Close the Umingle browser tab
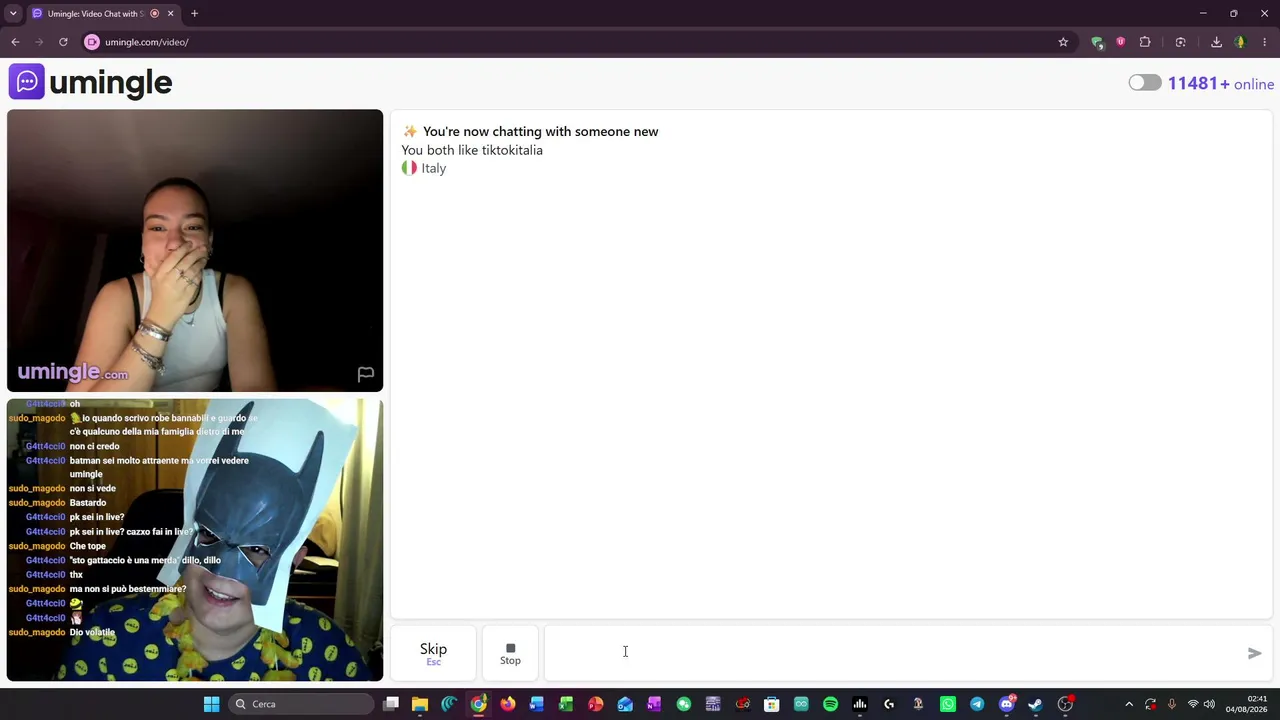 [x=170, y=14]
